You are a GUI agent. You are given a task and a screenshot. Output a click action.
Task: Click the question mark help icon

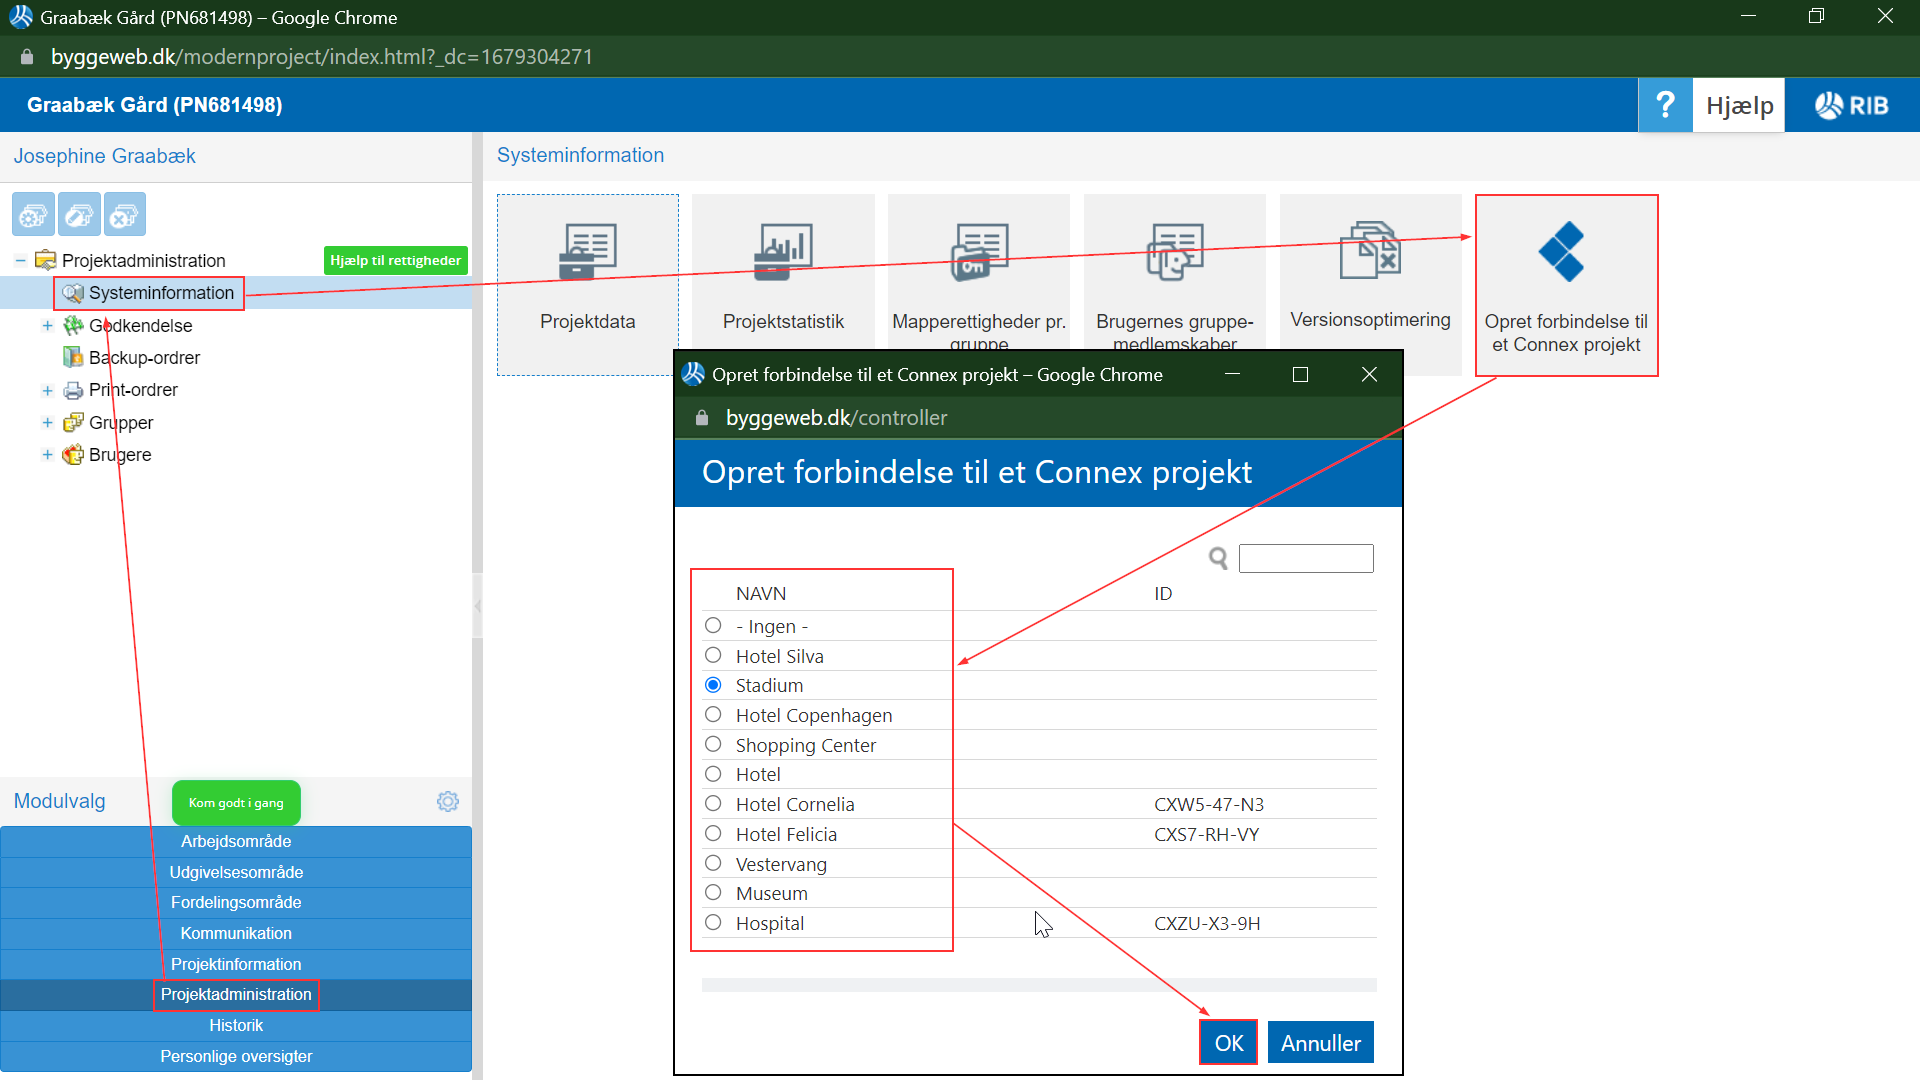(1665, 105)
